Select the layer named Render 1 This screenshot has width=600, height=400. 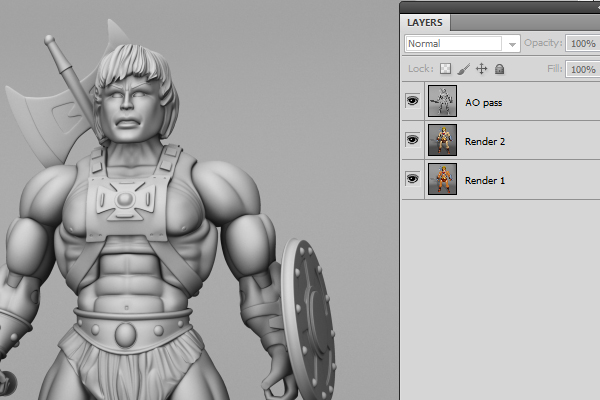tap(485, 179)
